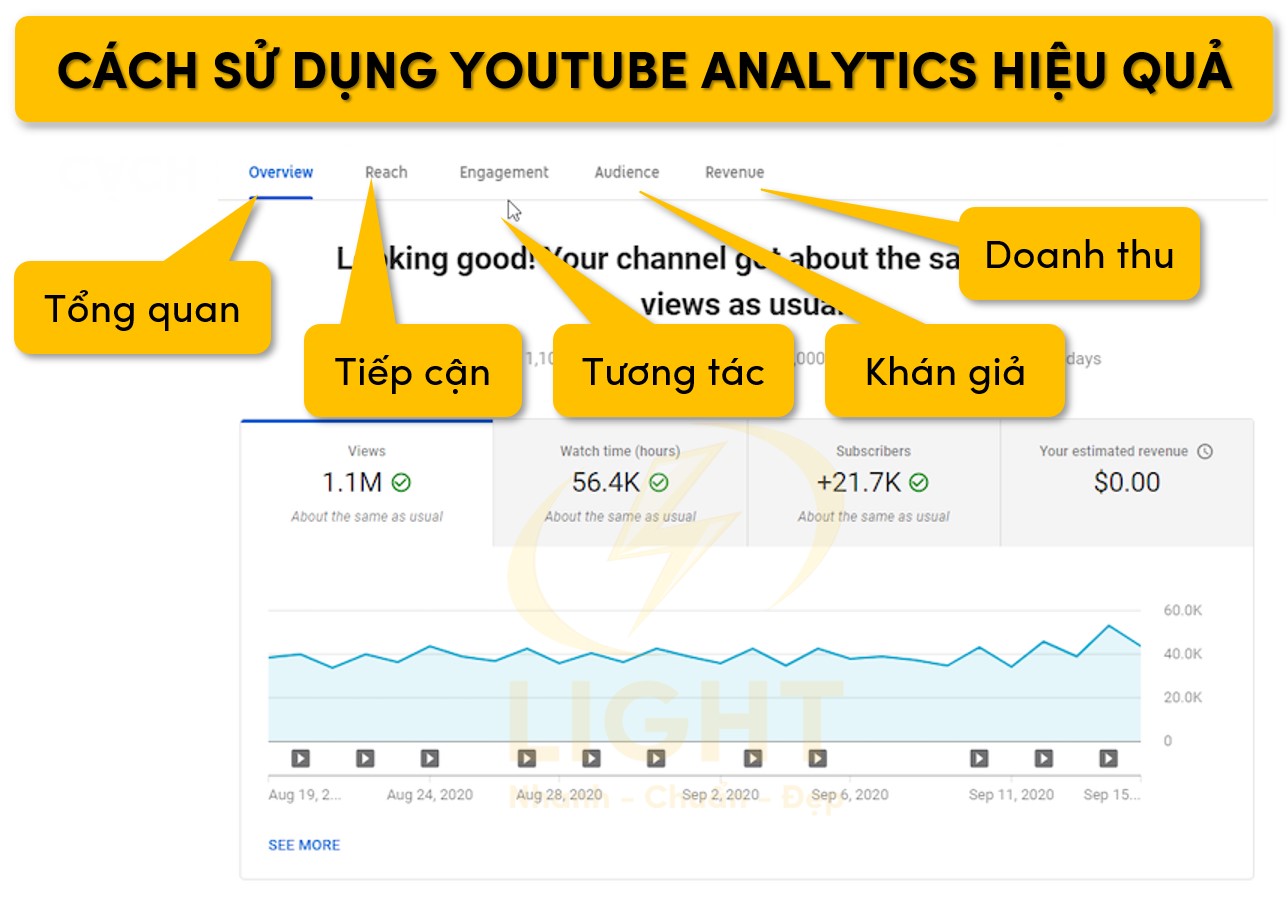Click the +21.7K subscribers value
The width and height of the screenshot is (1288, 897).
pos(859,483)
